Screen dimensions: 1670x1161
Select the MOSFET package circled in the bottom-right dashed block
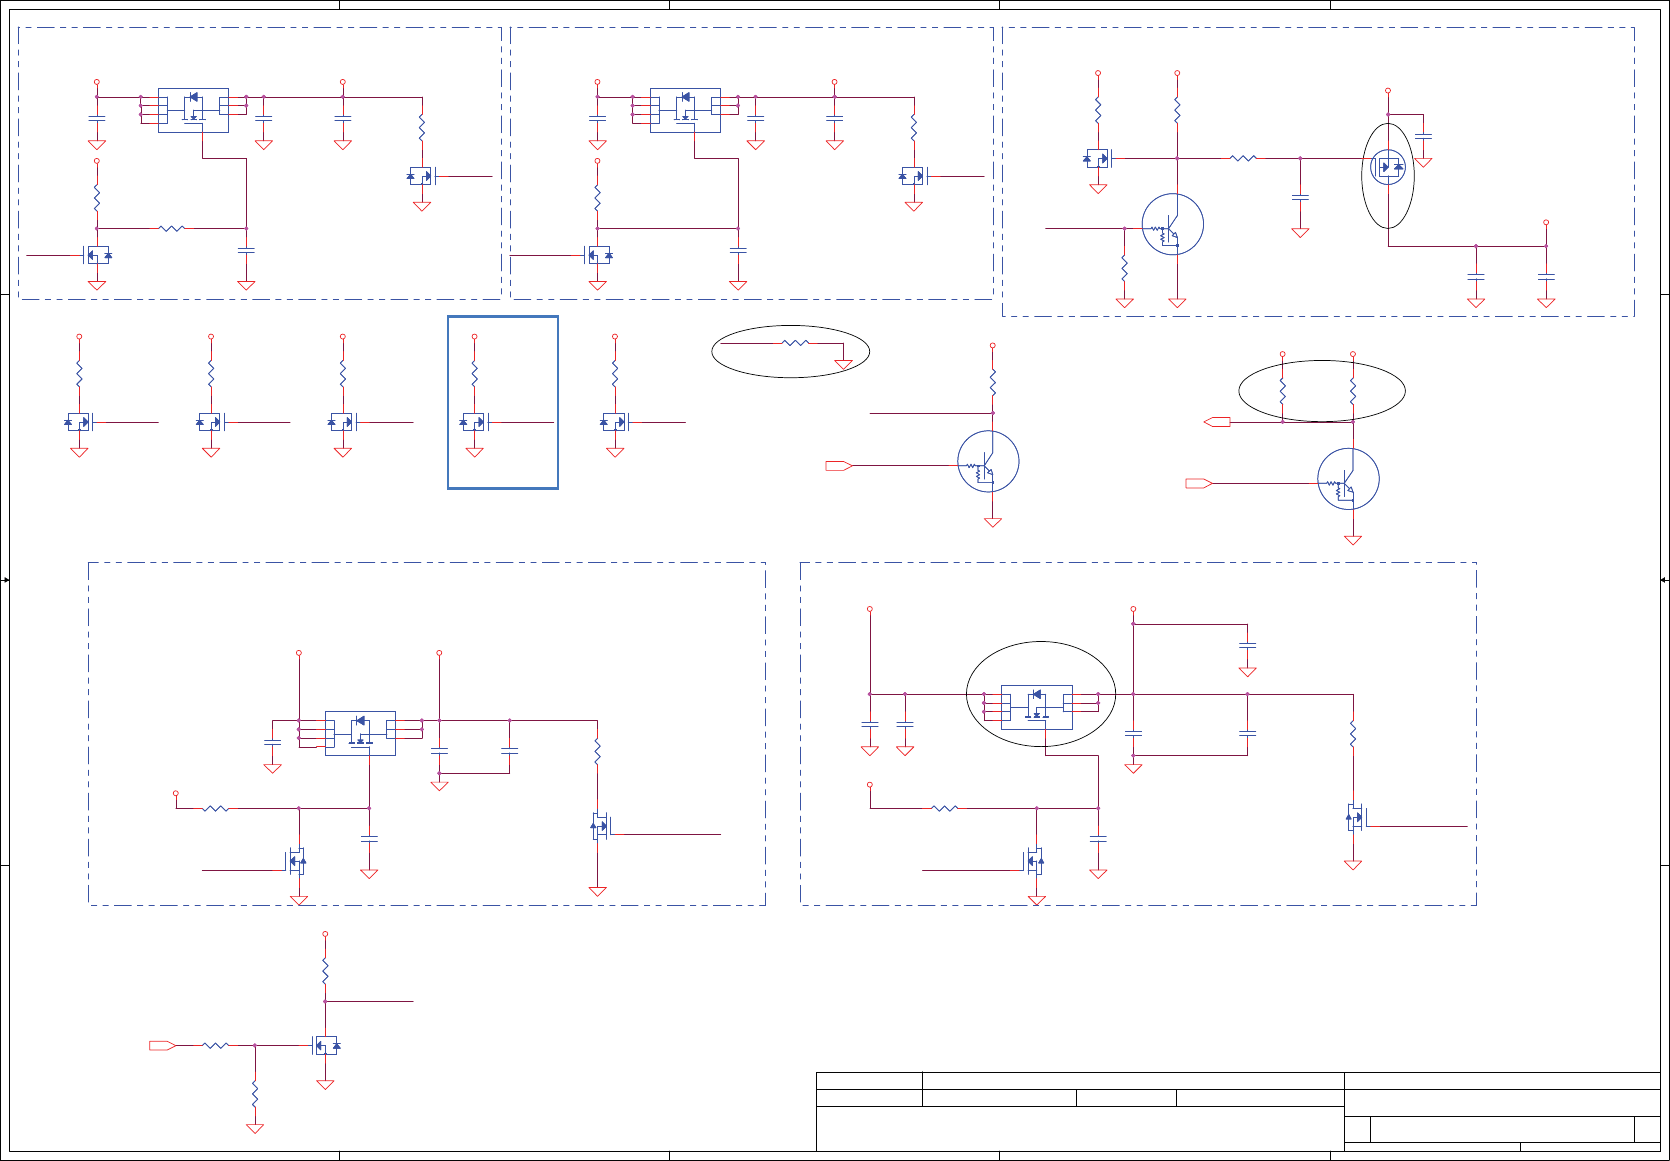click(1037, 707)
